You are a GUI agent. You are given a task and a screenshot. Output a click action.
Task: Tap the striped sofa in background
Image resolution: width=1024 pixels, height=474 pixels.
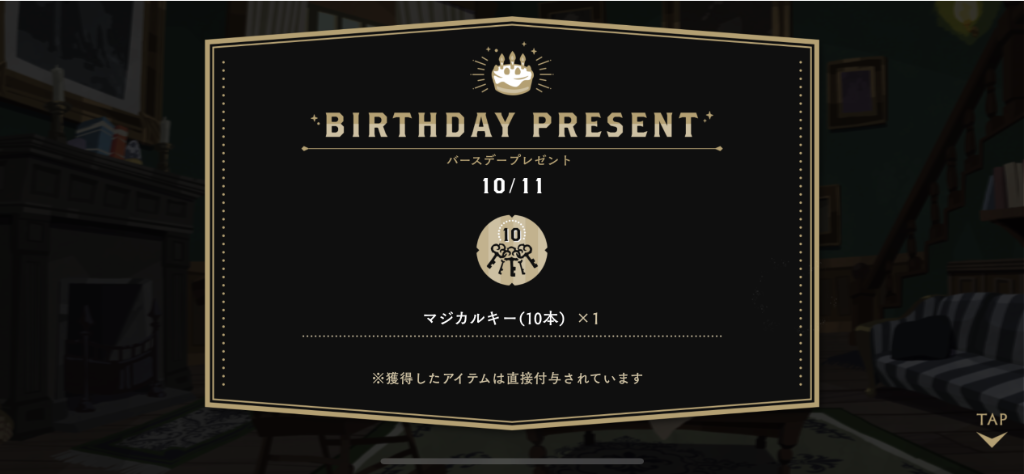tap(949, 355)
